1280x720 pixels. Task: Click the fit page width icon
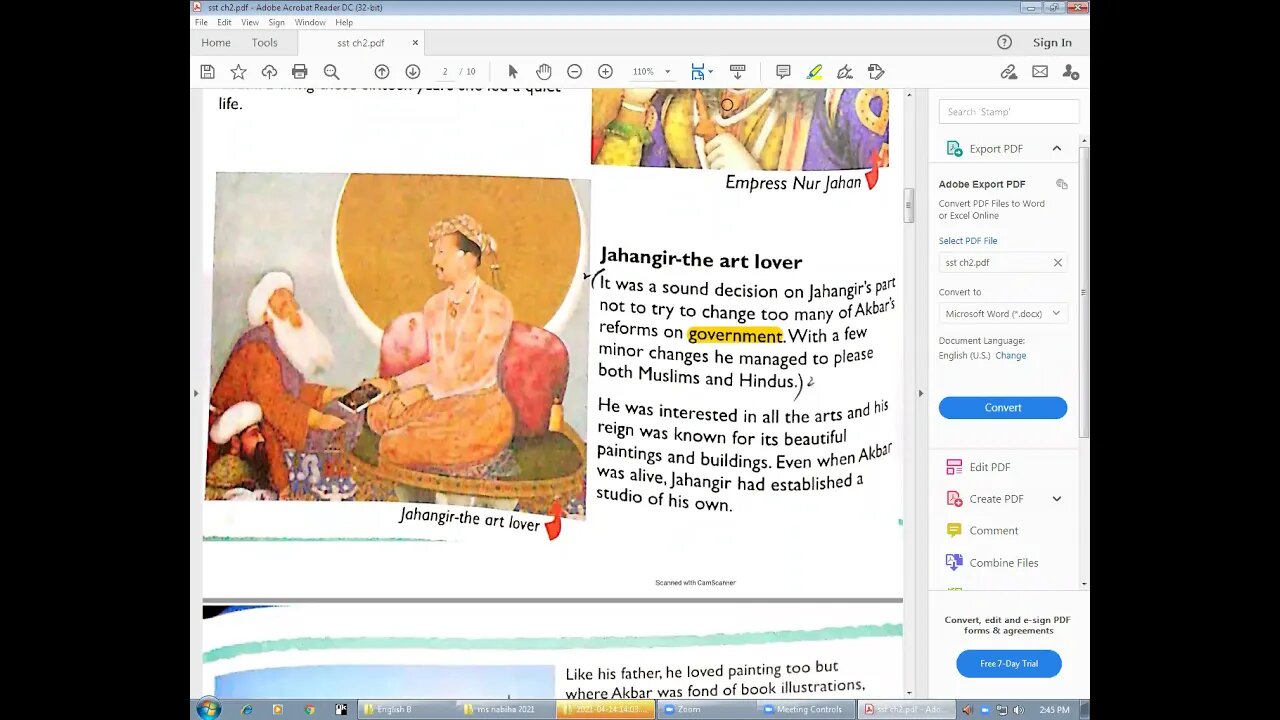(698, 72)
